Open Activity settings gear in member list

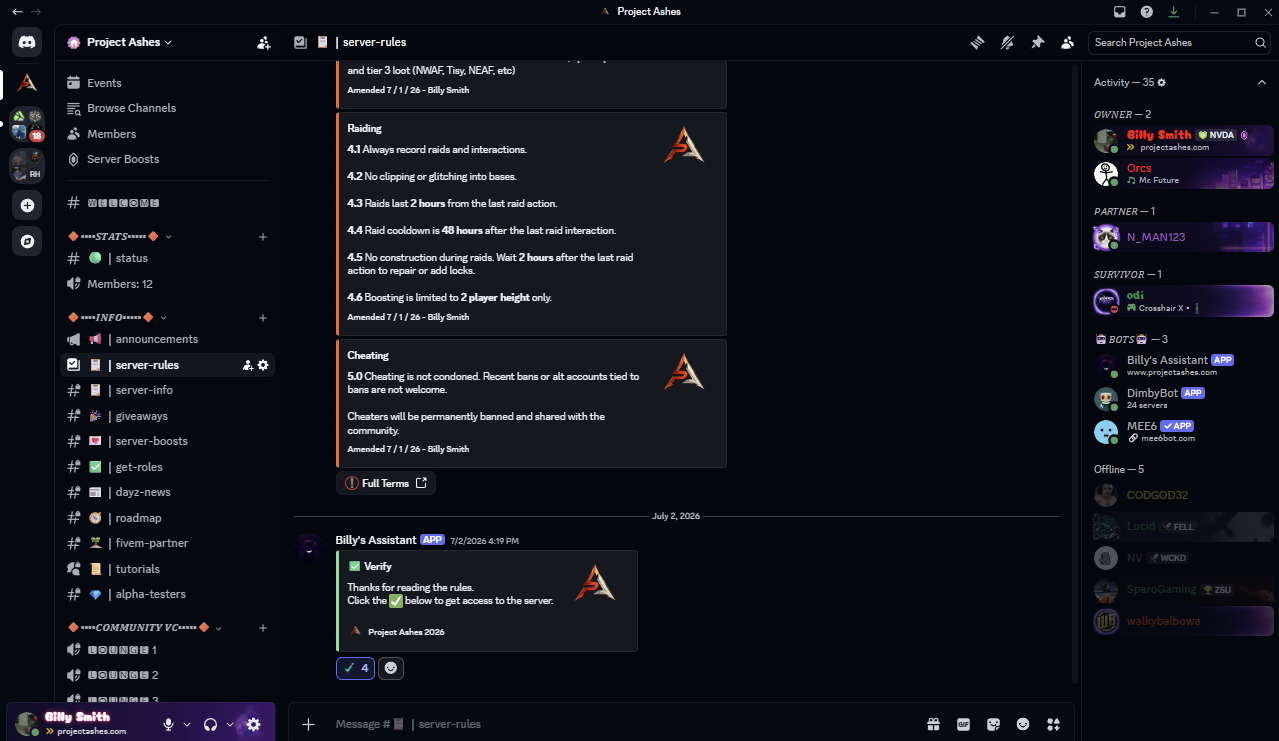1162,82
